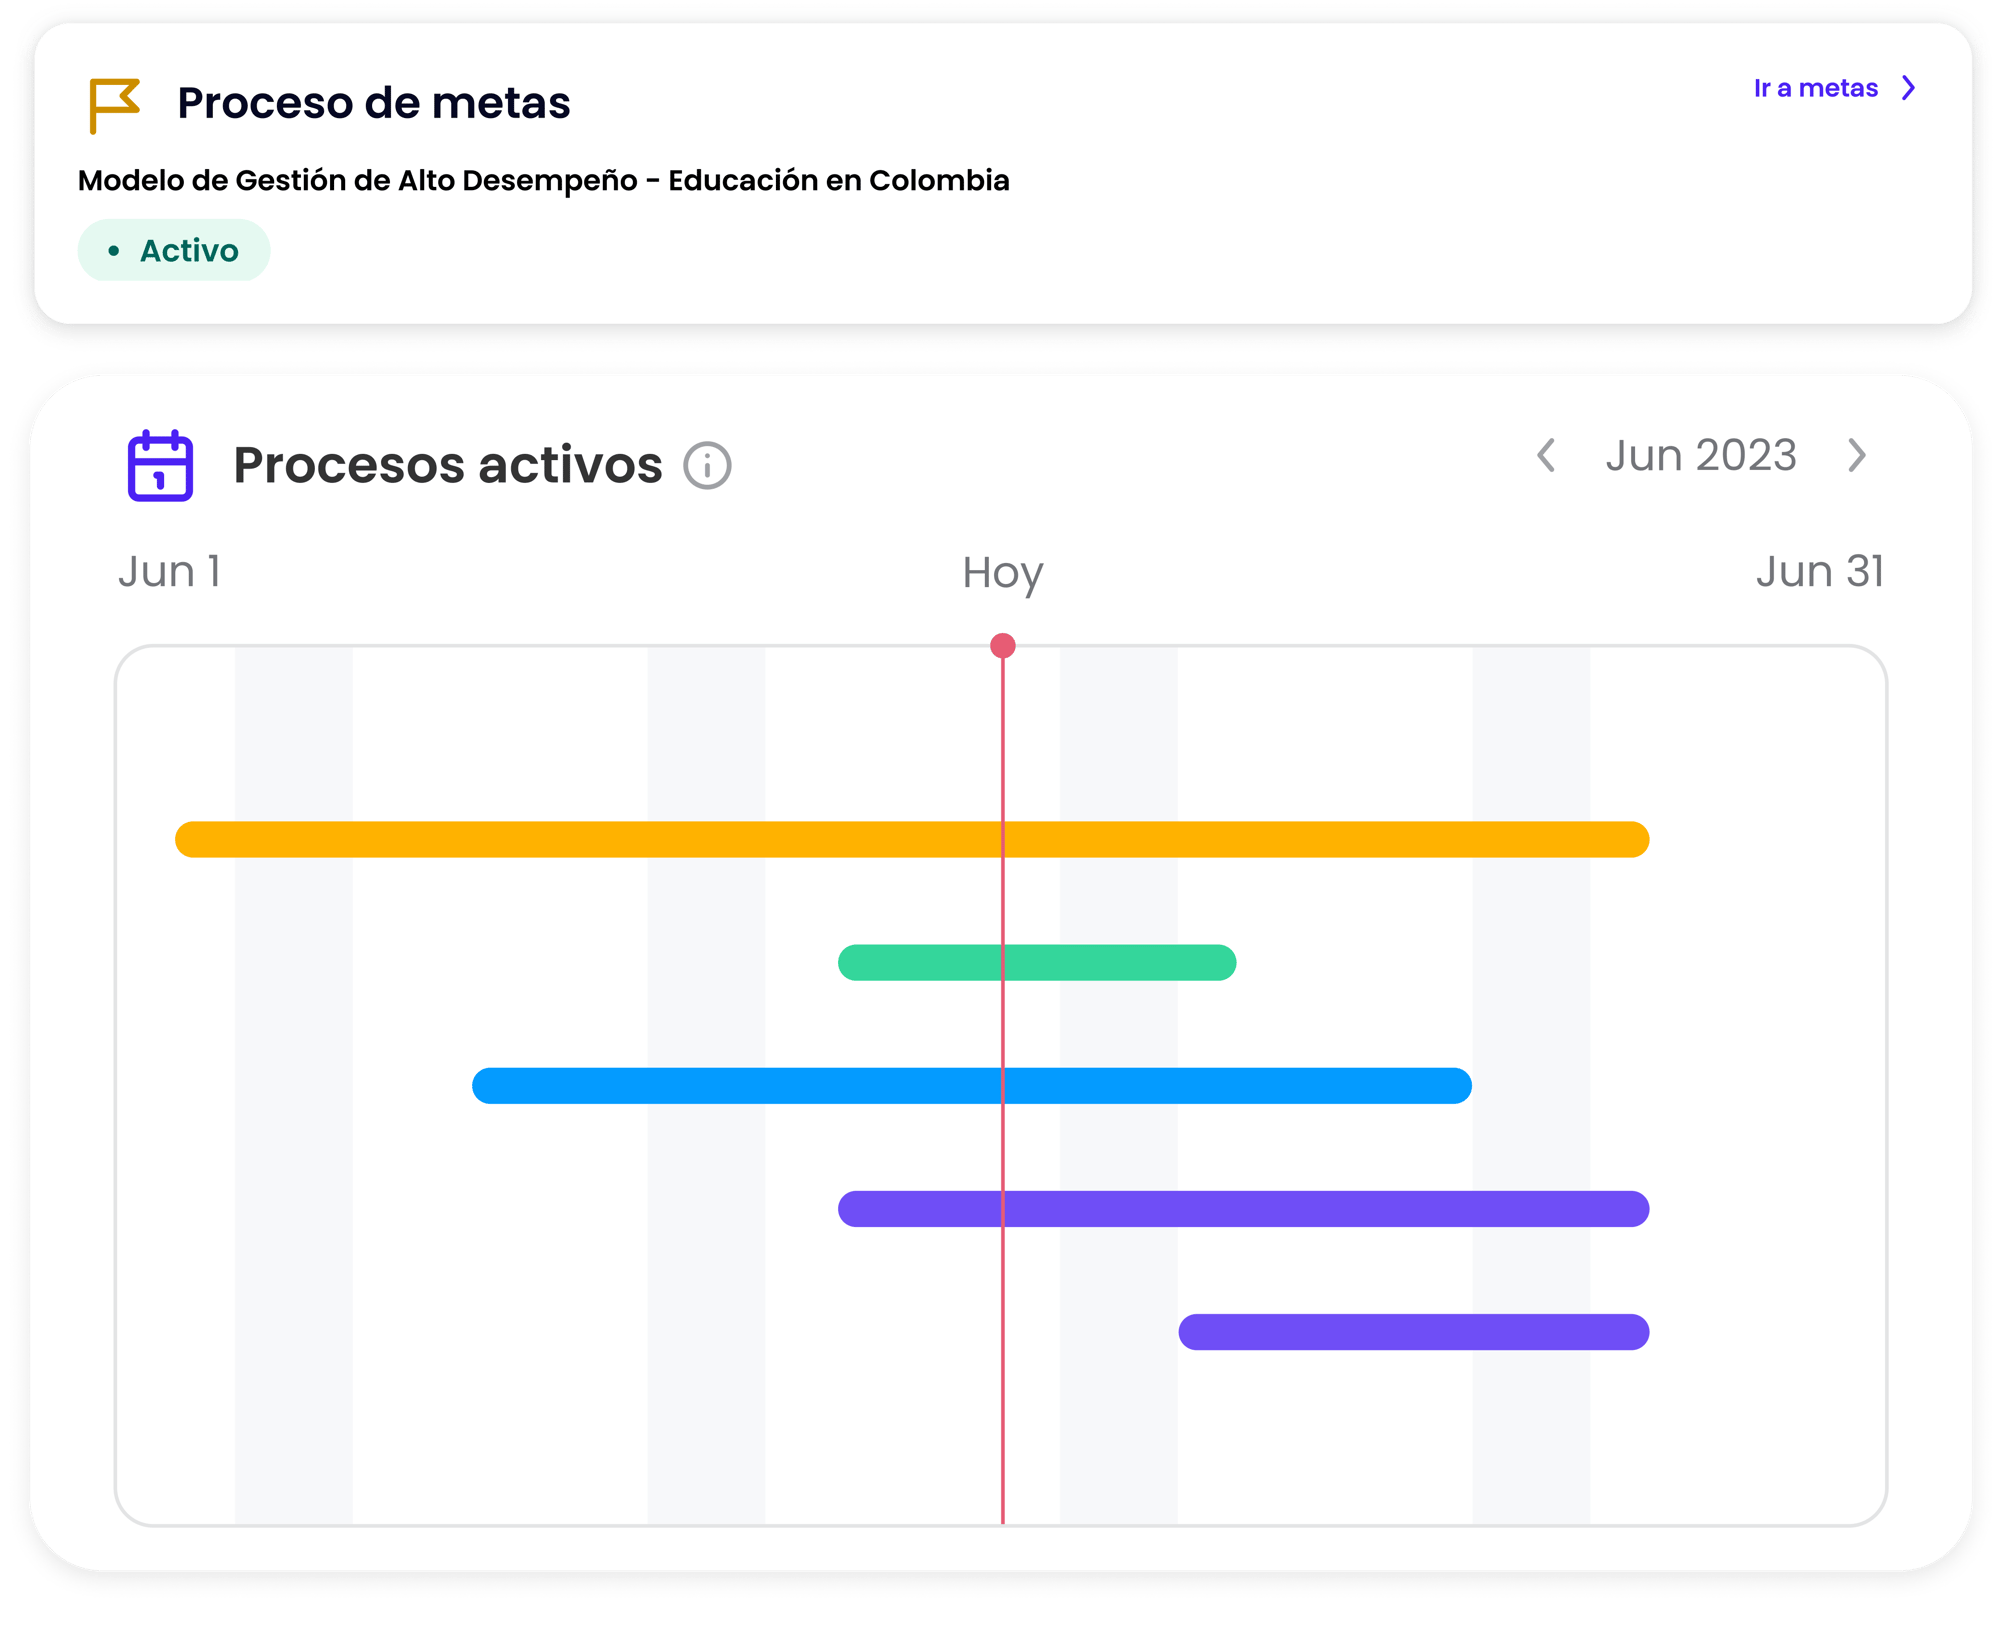
Task: Click the Activo status badge
Action: click(174, 250)
